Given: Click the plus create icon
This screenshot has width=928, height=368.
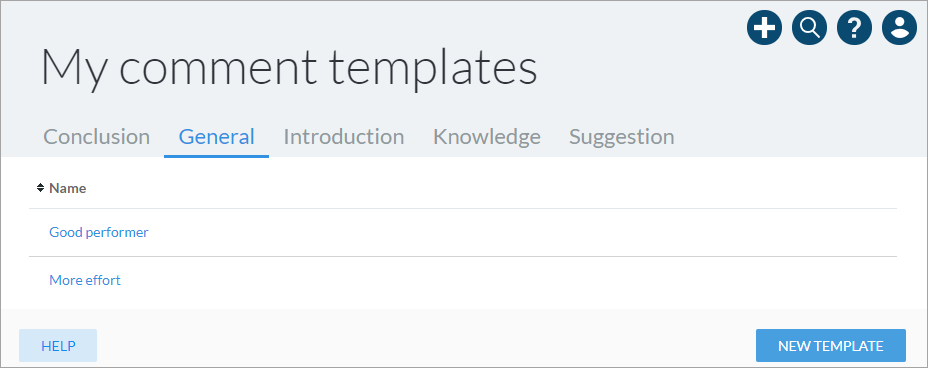Looking at the screenshot, I should pyautogui.click(x=764, y=28).
